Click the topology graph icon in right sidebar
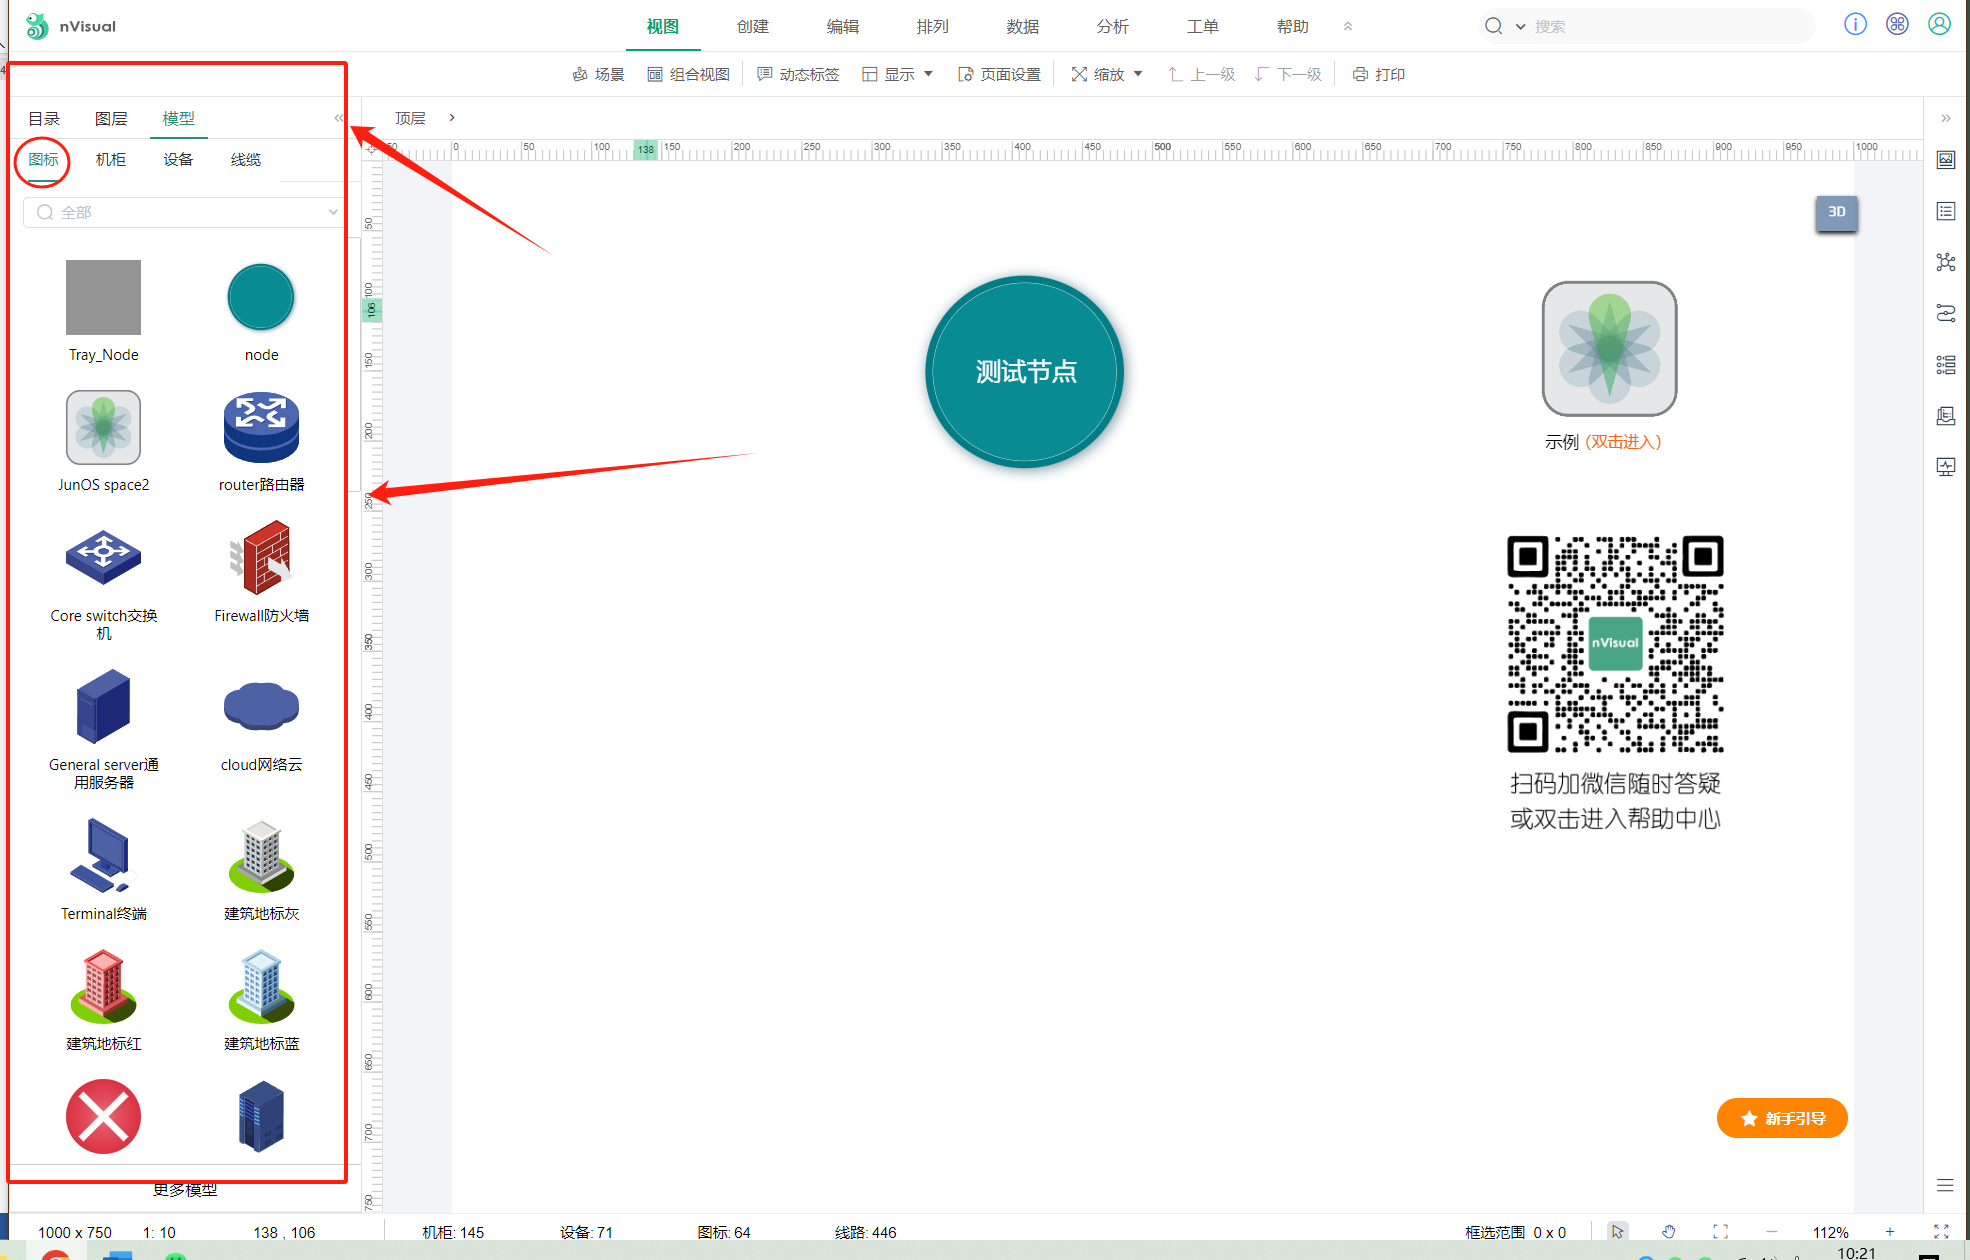This screenshot has width=1970, height=1260. coord(1945,262)
